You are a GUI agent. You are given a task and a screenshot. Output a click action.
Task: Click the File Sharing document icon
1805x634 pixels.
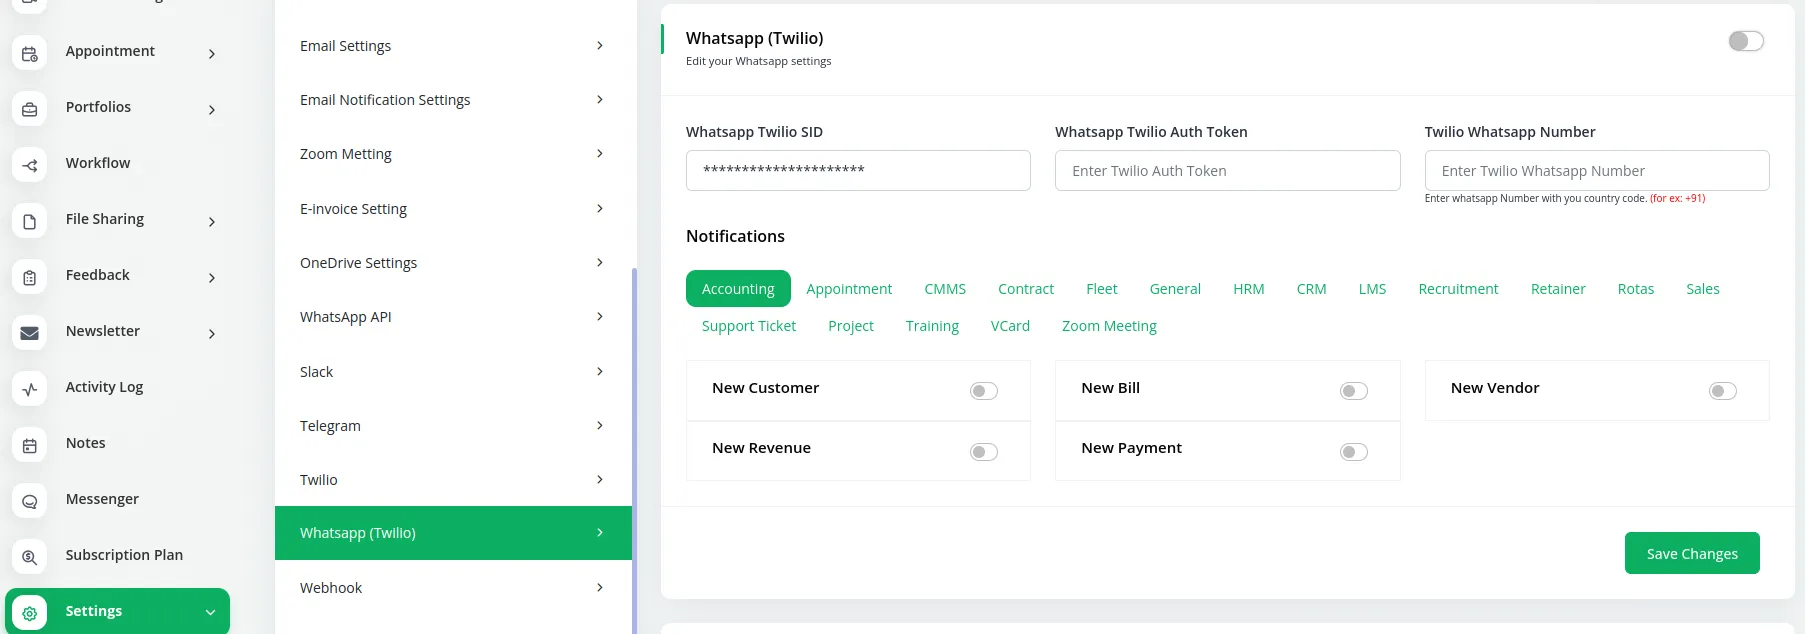point(30,221)
